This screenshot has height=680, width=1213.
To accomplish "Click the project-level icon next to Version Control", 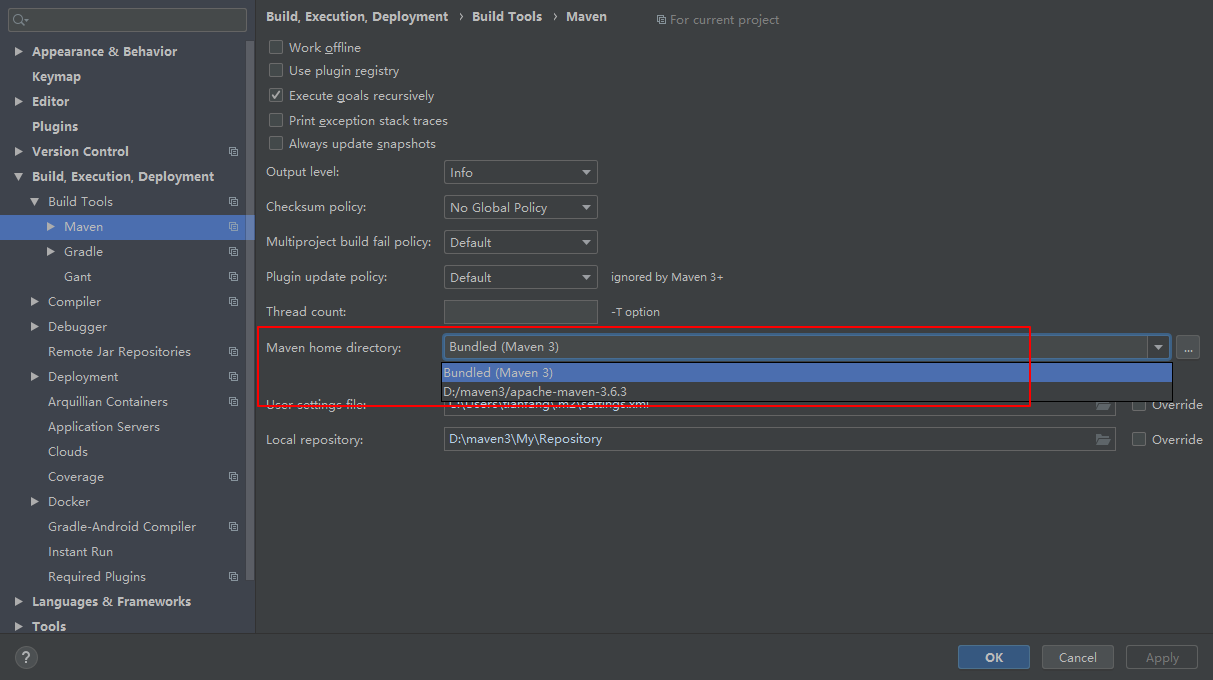I will (233, 152).
